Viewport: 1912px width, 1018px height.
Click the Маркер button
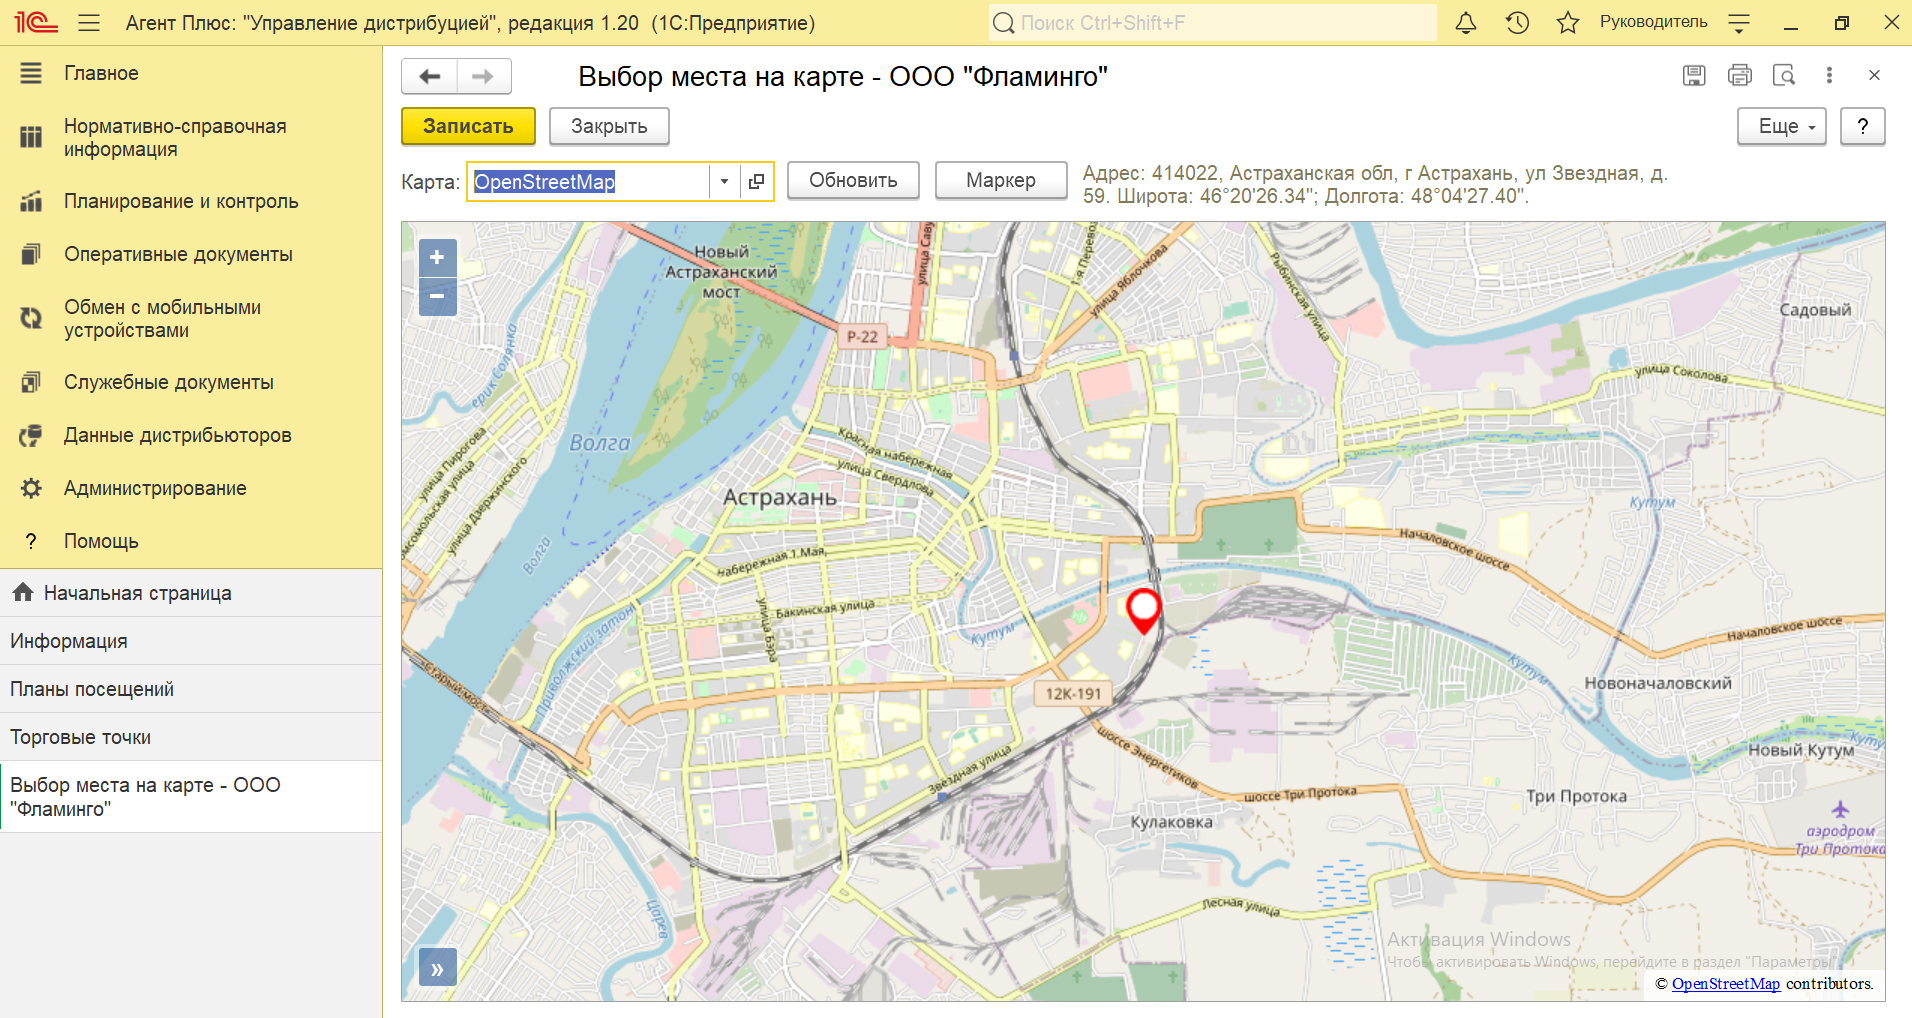pos(1001,180)
